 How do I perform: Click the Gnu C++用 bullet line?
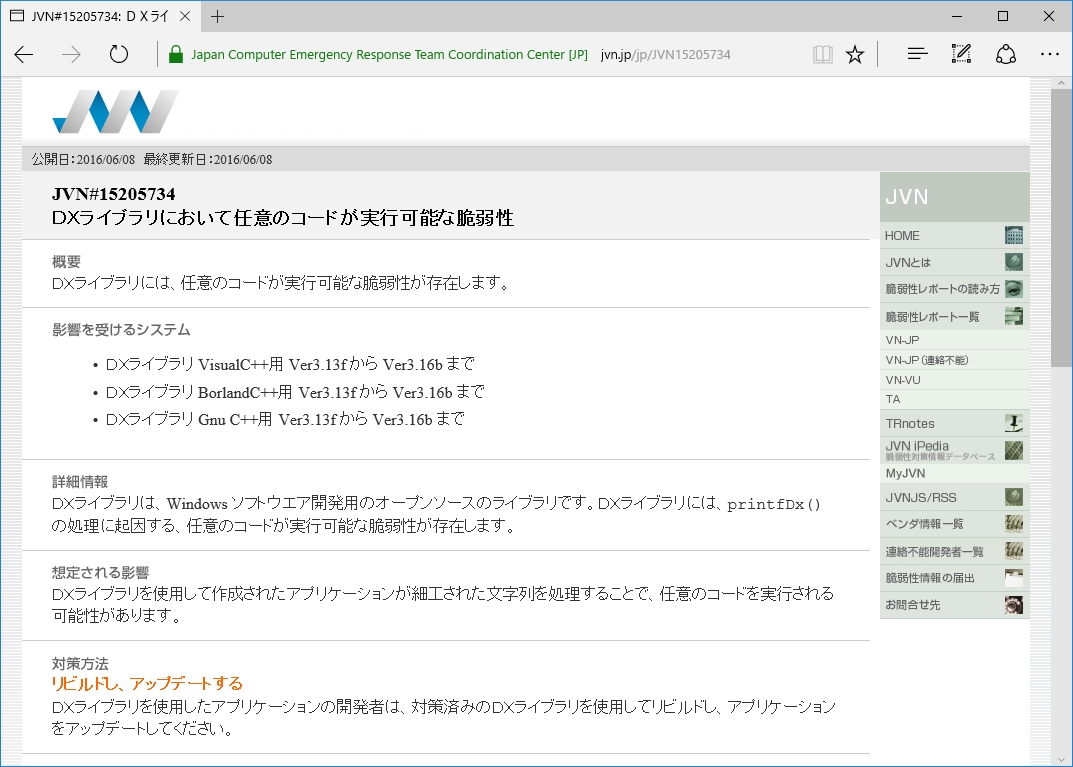pos(285,419)
